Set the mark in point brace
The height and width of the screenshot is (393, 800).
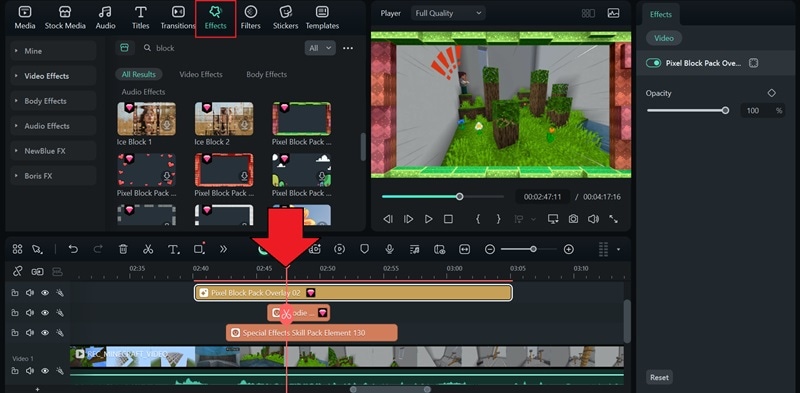[478, 219]
